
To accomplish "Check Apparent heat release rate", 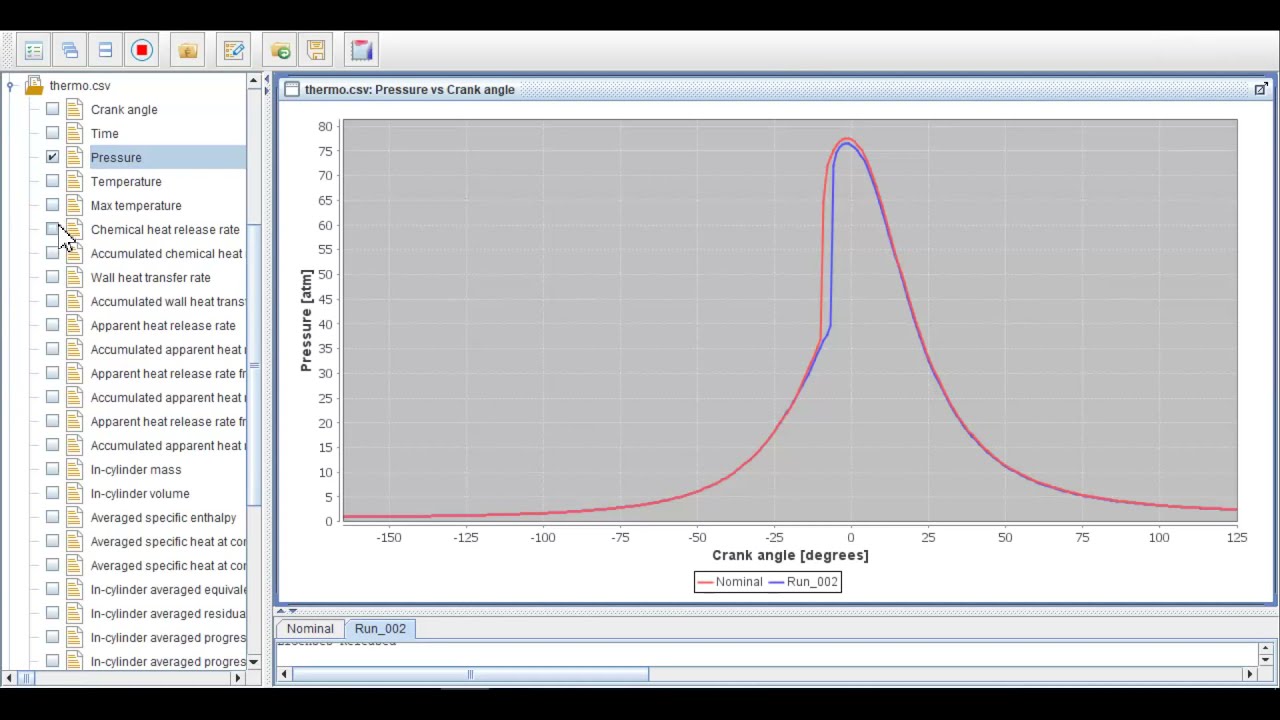I will [52, 326].
